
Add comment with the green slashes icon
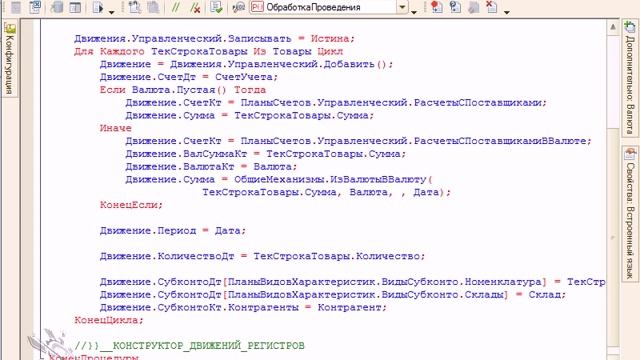click(176, 7)
